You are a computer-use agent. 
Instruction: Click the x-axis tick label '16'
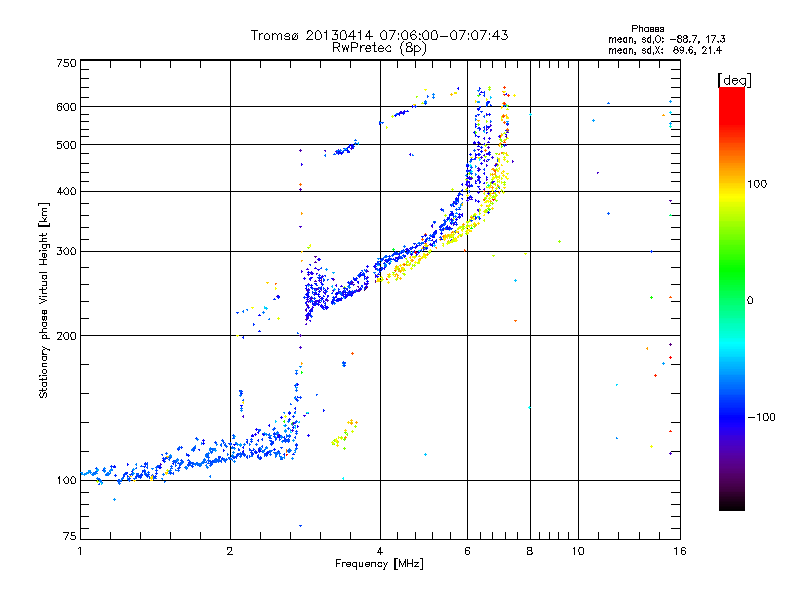coord(680,551)
